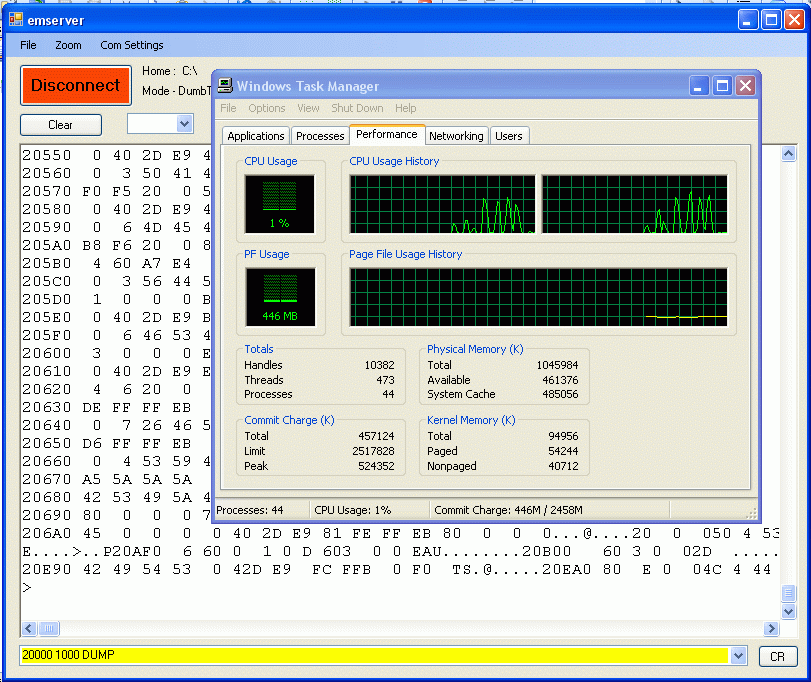Switch to the Applications tab
The image size is (811, 682).
[256, 136]
